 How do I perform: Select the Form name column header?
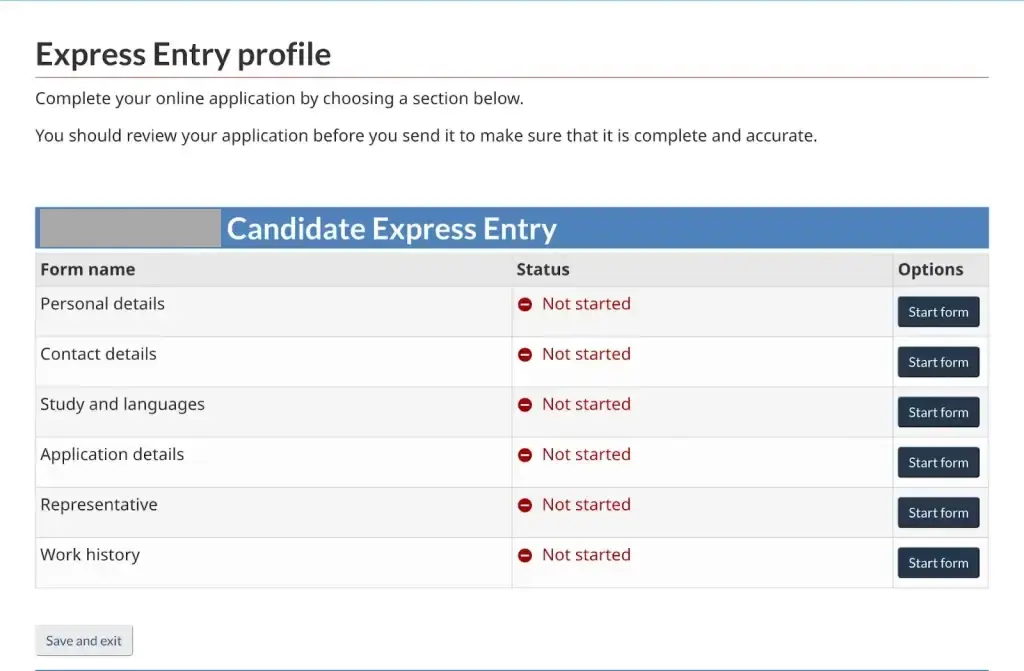[x=87, y=269]
